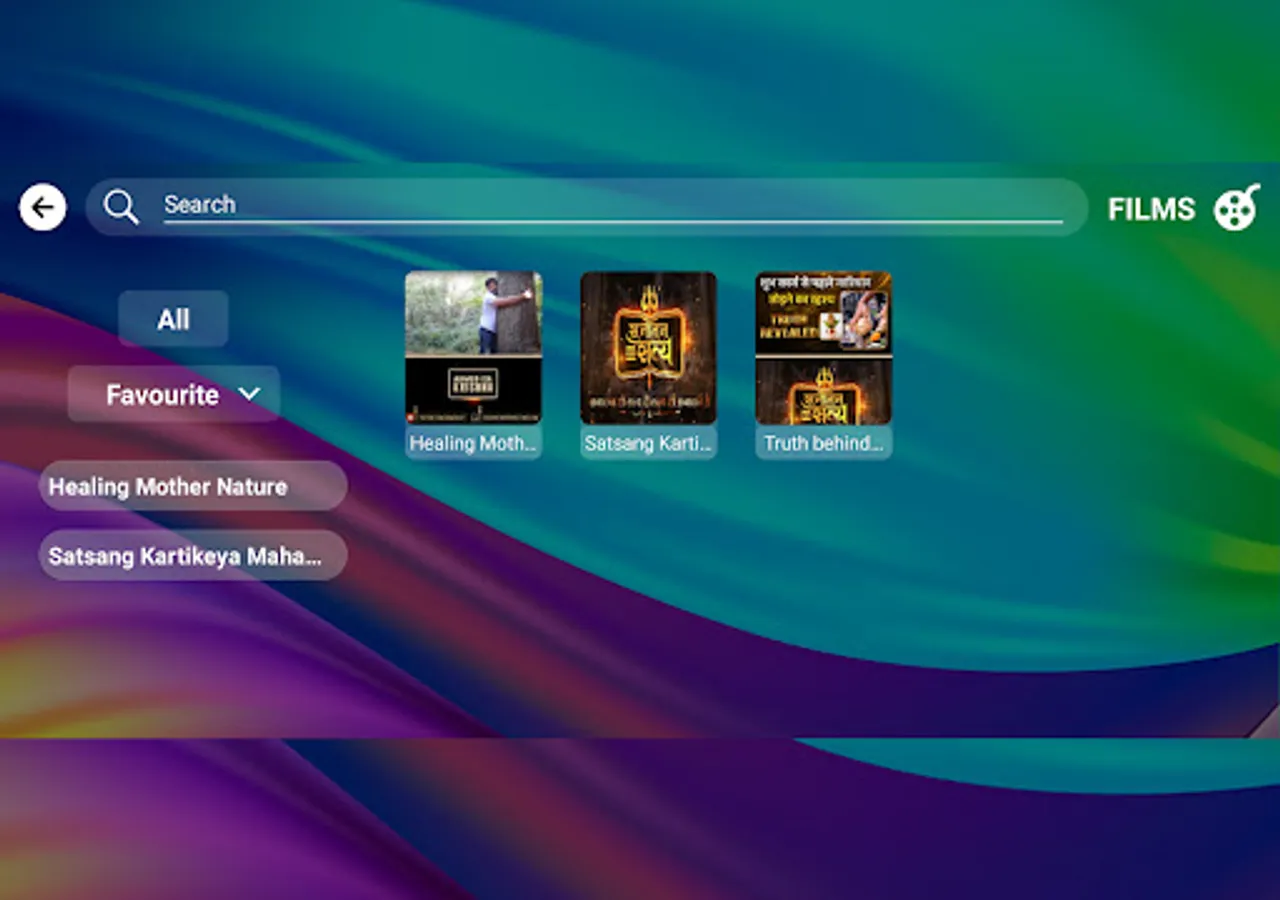Click the Favourite chevron arrow

[249, 394]
